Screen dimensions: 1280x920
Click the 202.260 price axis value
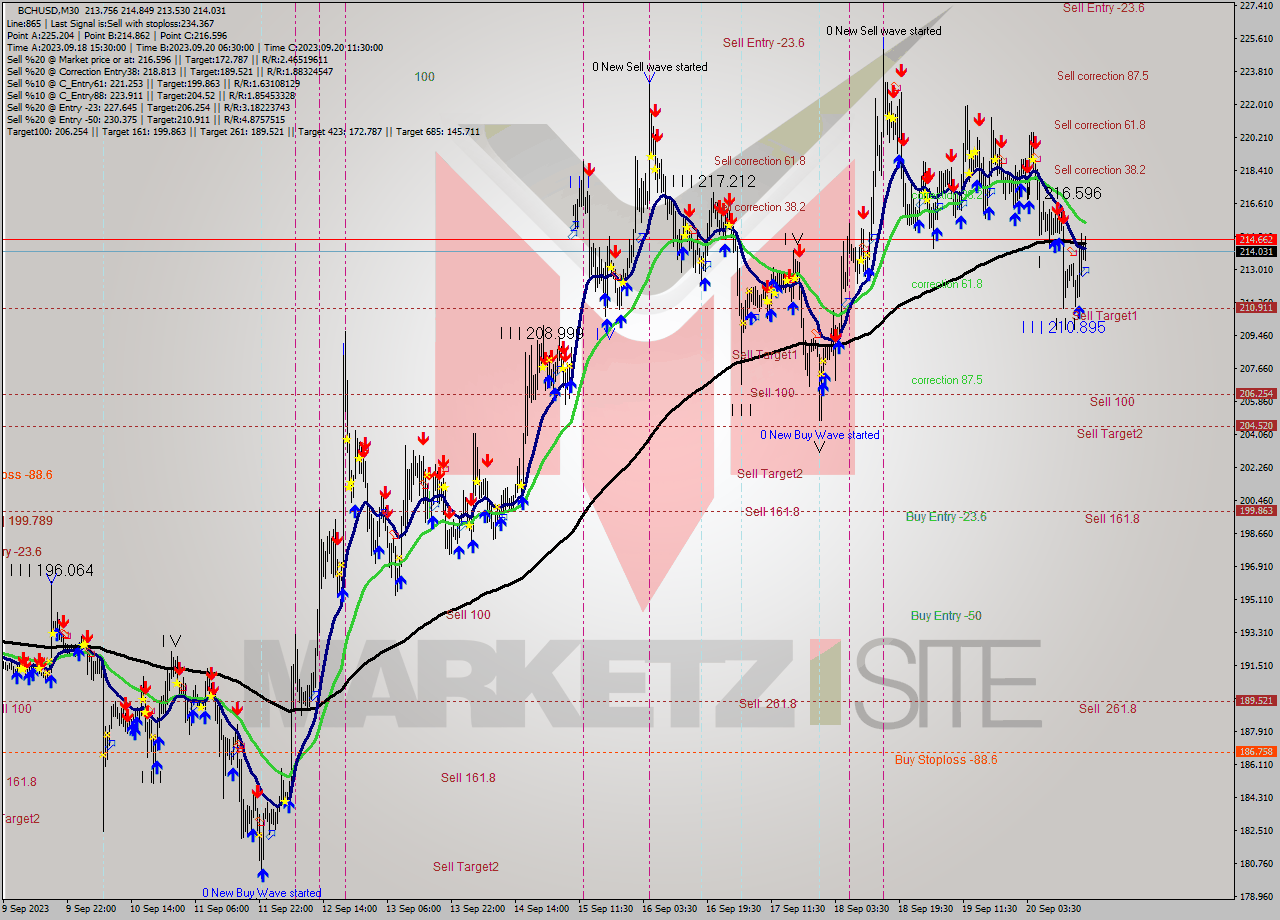coord(1256,468)
